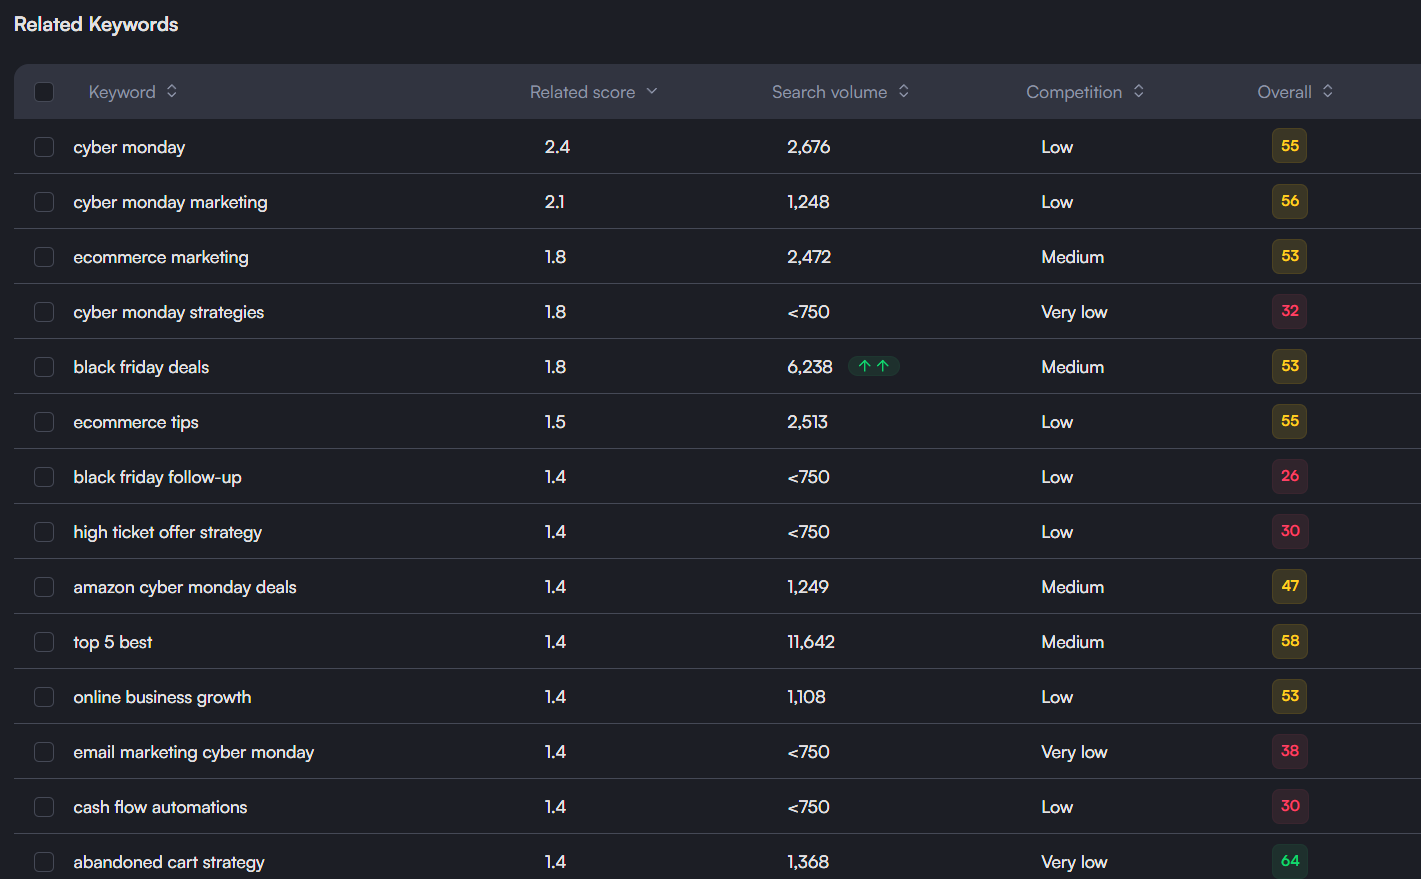
Task: Click the 47 score badge for amazon cyber monday deals
Action: coord(1289,586)
